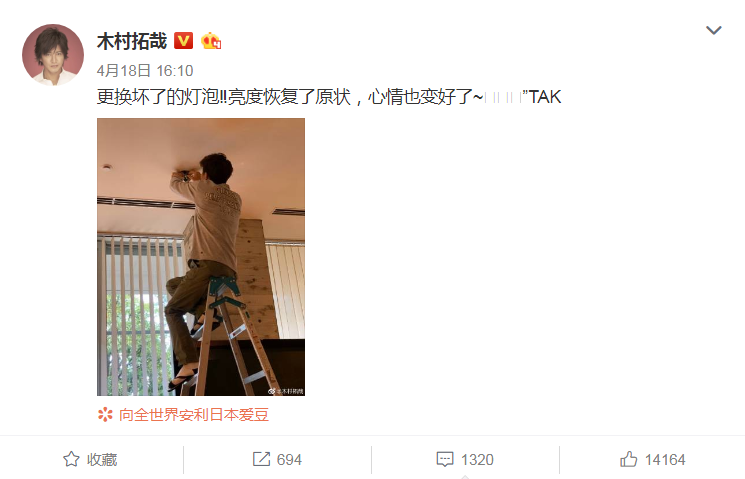Click the crown membership badge icon
Screen dimensions: 745x479
tap(211, 41)
